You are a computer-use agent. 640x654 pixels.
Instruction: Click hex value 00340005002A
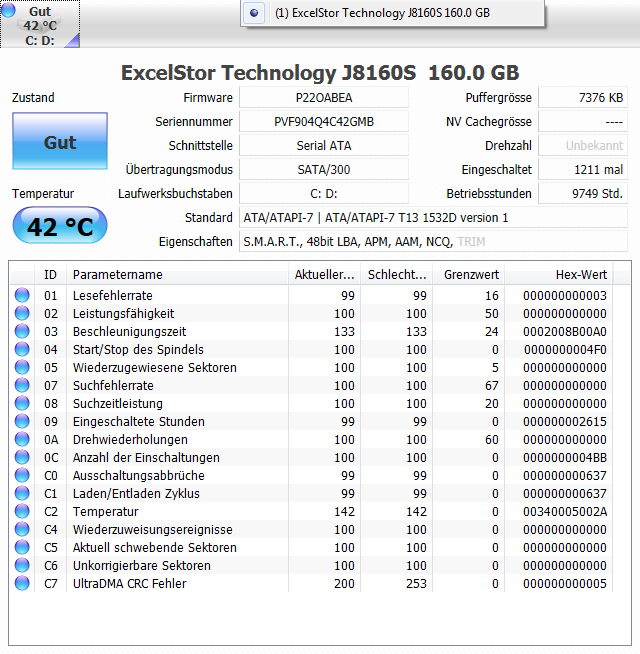click(565, 511)
